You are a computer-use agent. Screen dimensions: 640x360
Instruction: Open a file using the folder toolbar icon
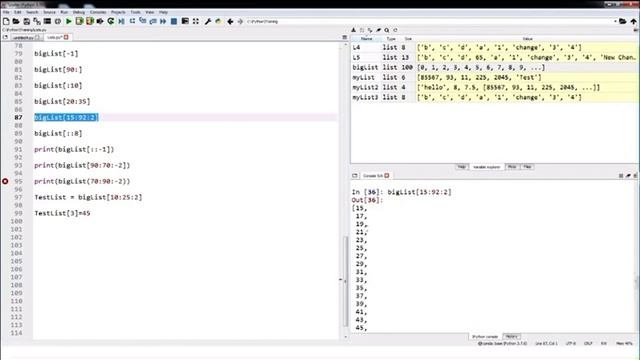(16, 21)
